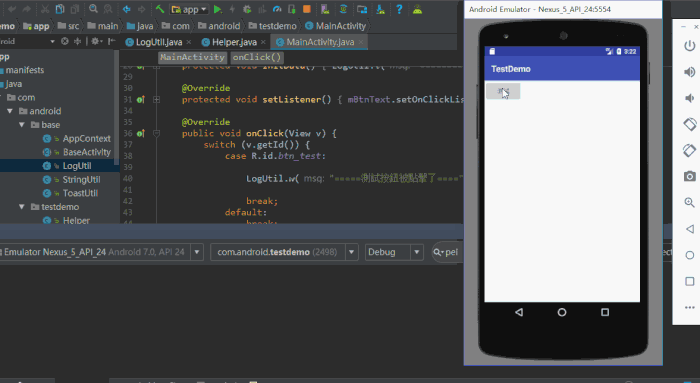Click the logcat search field

click(x=447, y=252)
